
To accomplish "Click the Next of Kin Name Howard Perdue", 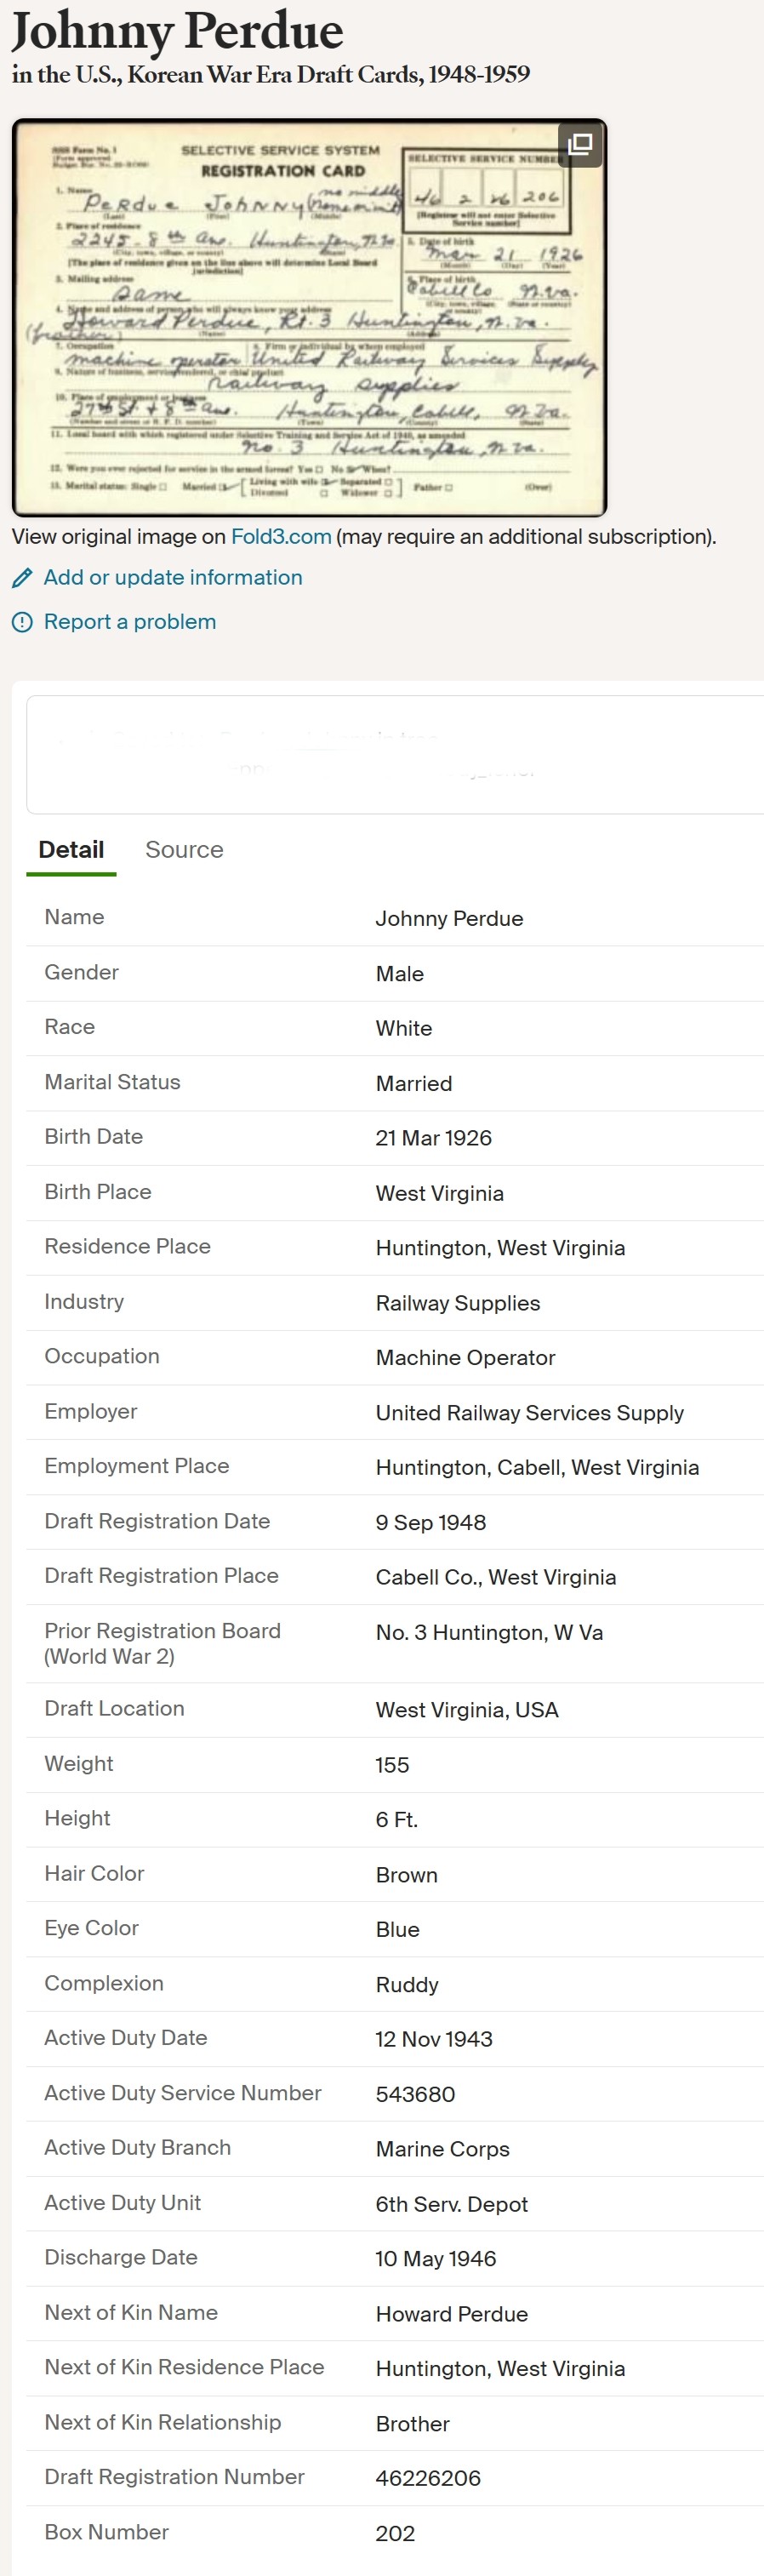I will pyautogui.click(x=451, y=2313).
